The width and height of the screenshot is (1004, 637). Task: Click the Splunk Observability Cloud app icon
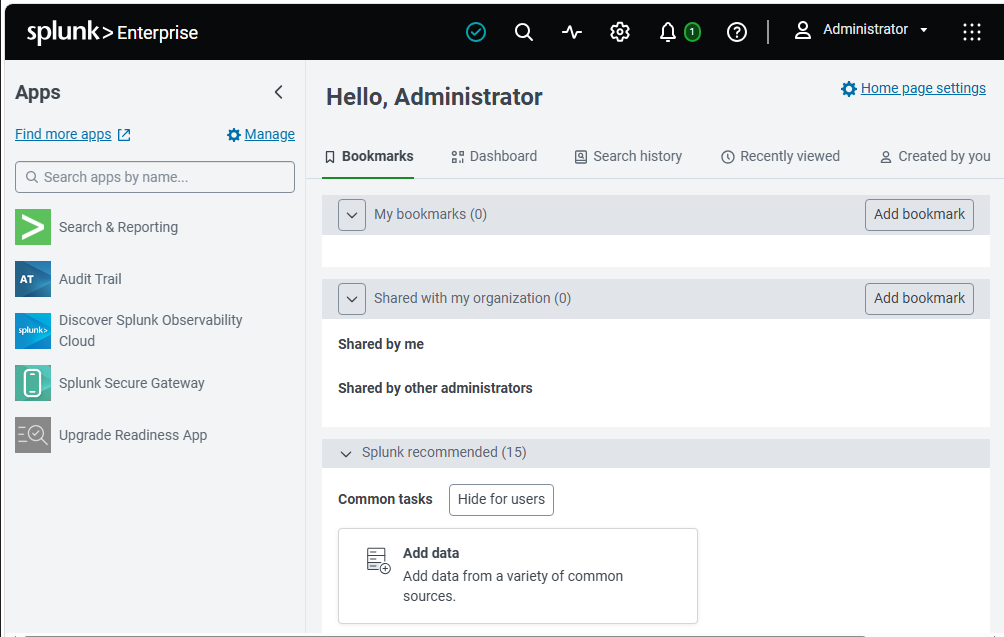coord(33,330)
